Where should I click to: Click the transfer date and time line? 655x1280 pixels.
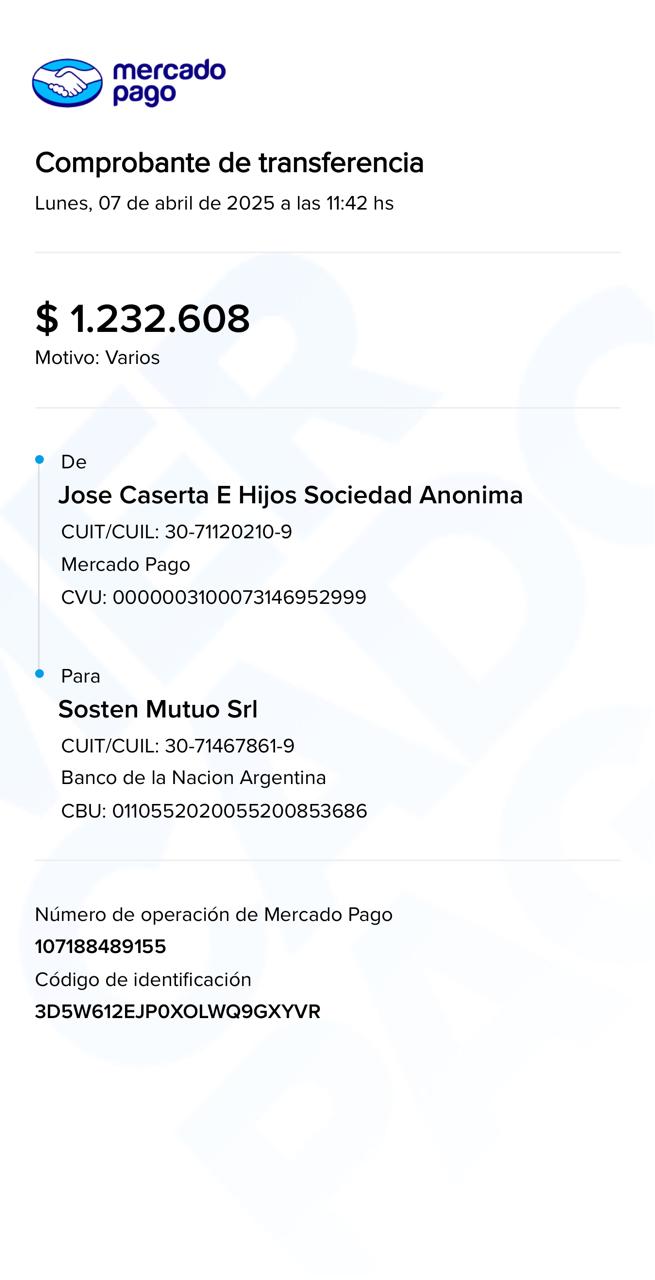[x=214, y=203]
